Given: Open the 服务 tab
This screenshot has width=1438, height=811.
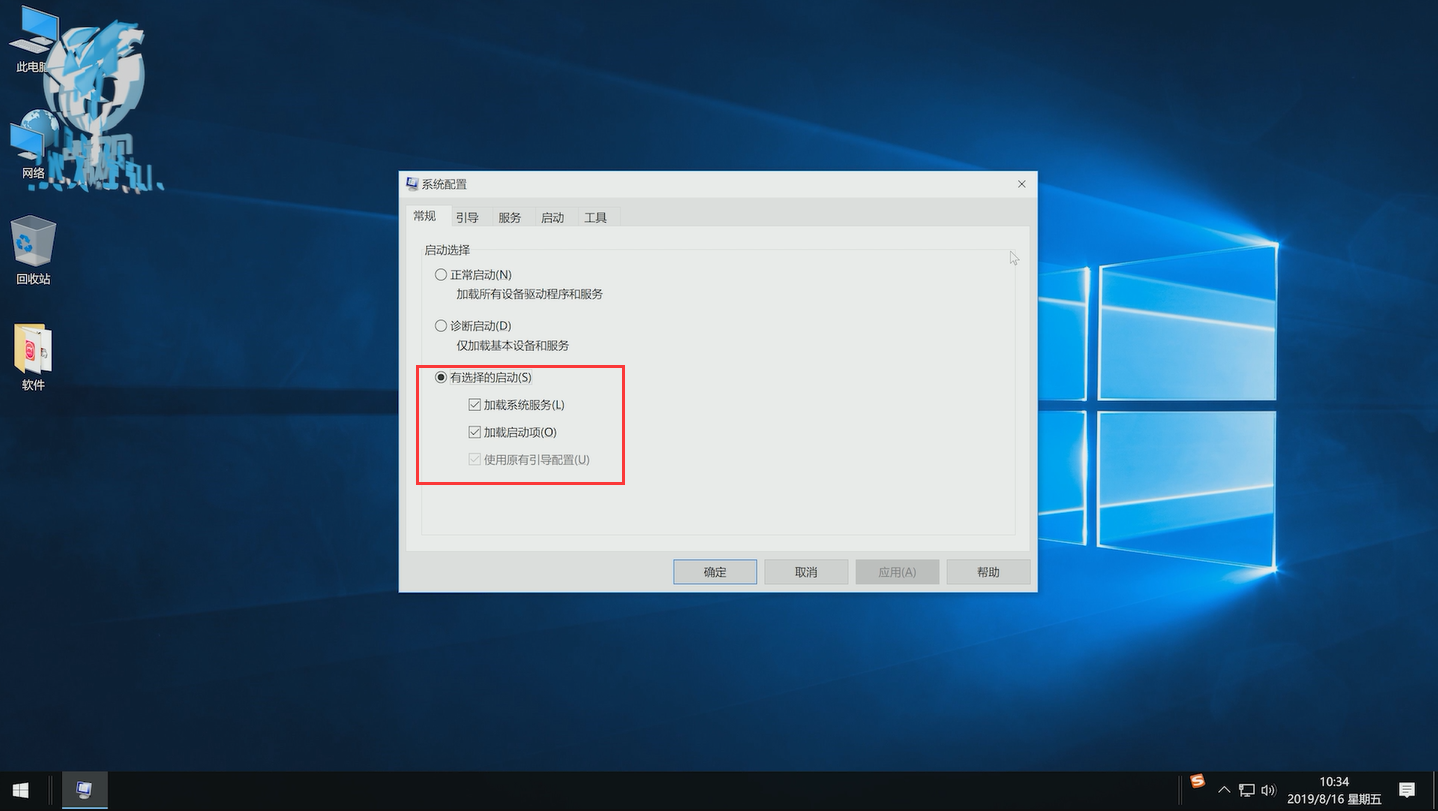Looking at the screenshot, I should 510,217.
